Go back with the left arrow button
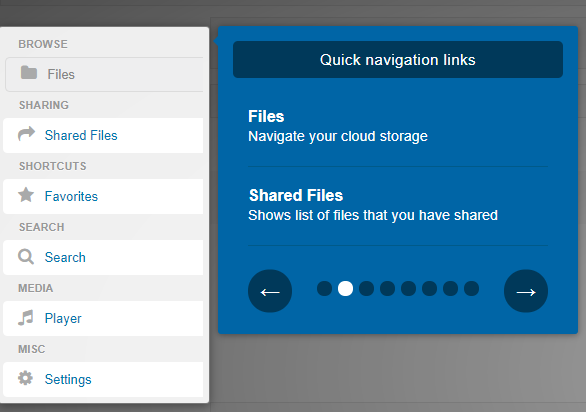The height and width of the screenshot is (412, 586). [270, 291]
